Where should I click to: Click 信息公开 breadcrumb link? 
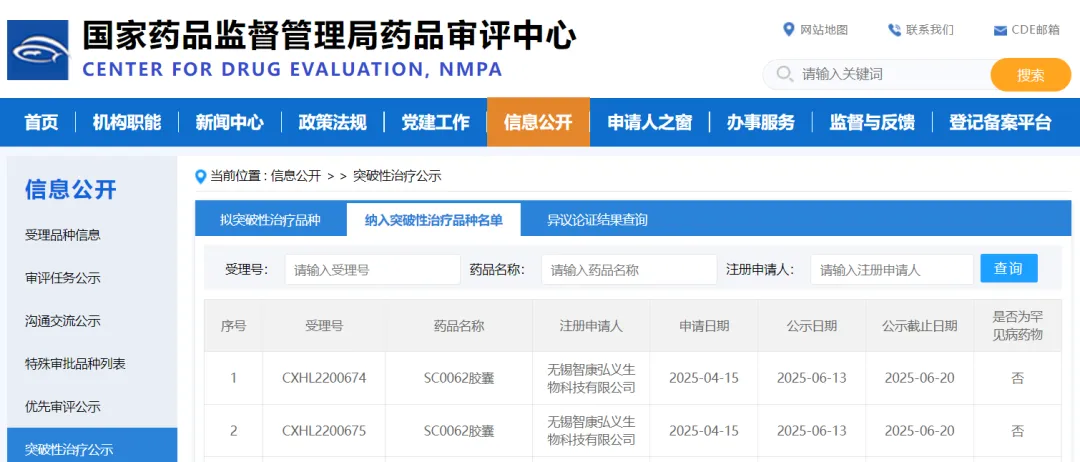point(296,176)
